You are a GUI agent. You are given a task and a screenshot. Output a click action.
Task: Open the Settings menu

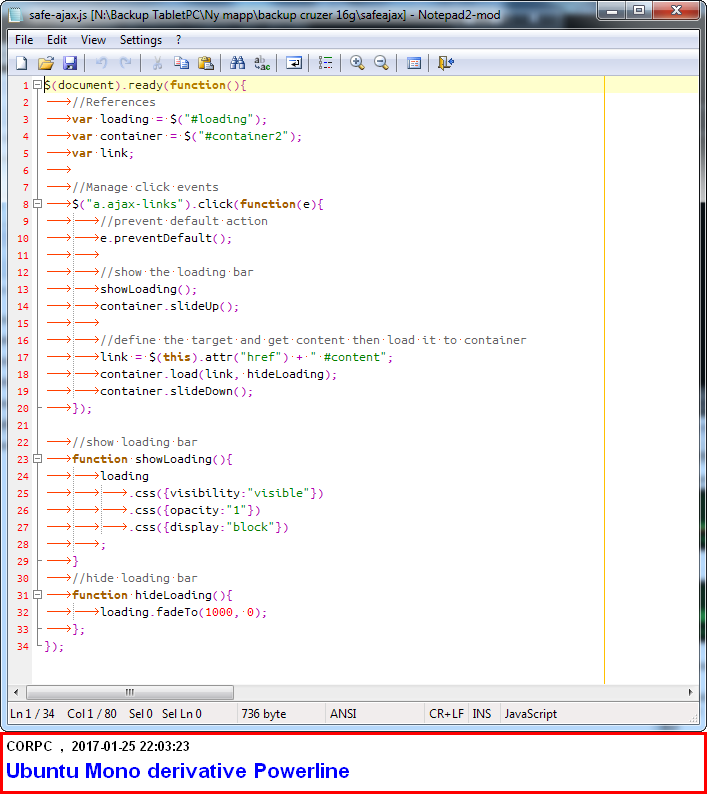tap(141, 40)
